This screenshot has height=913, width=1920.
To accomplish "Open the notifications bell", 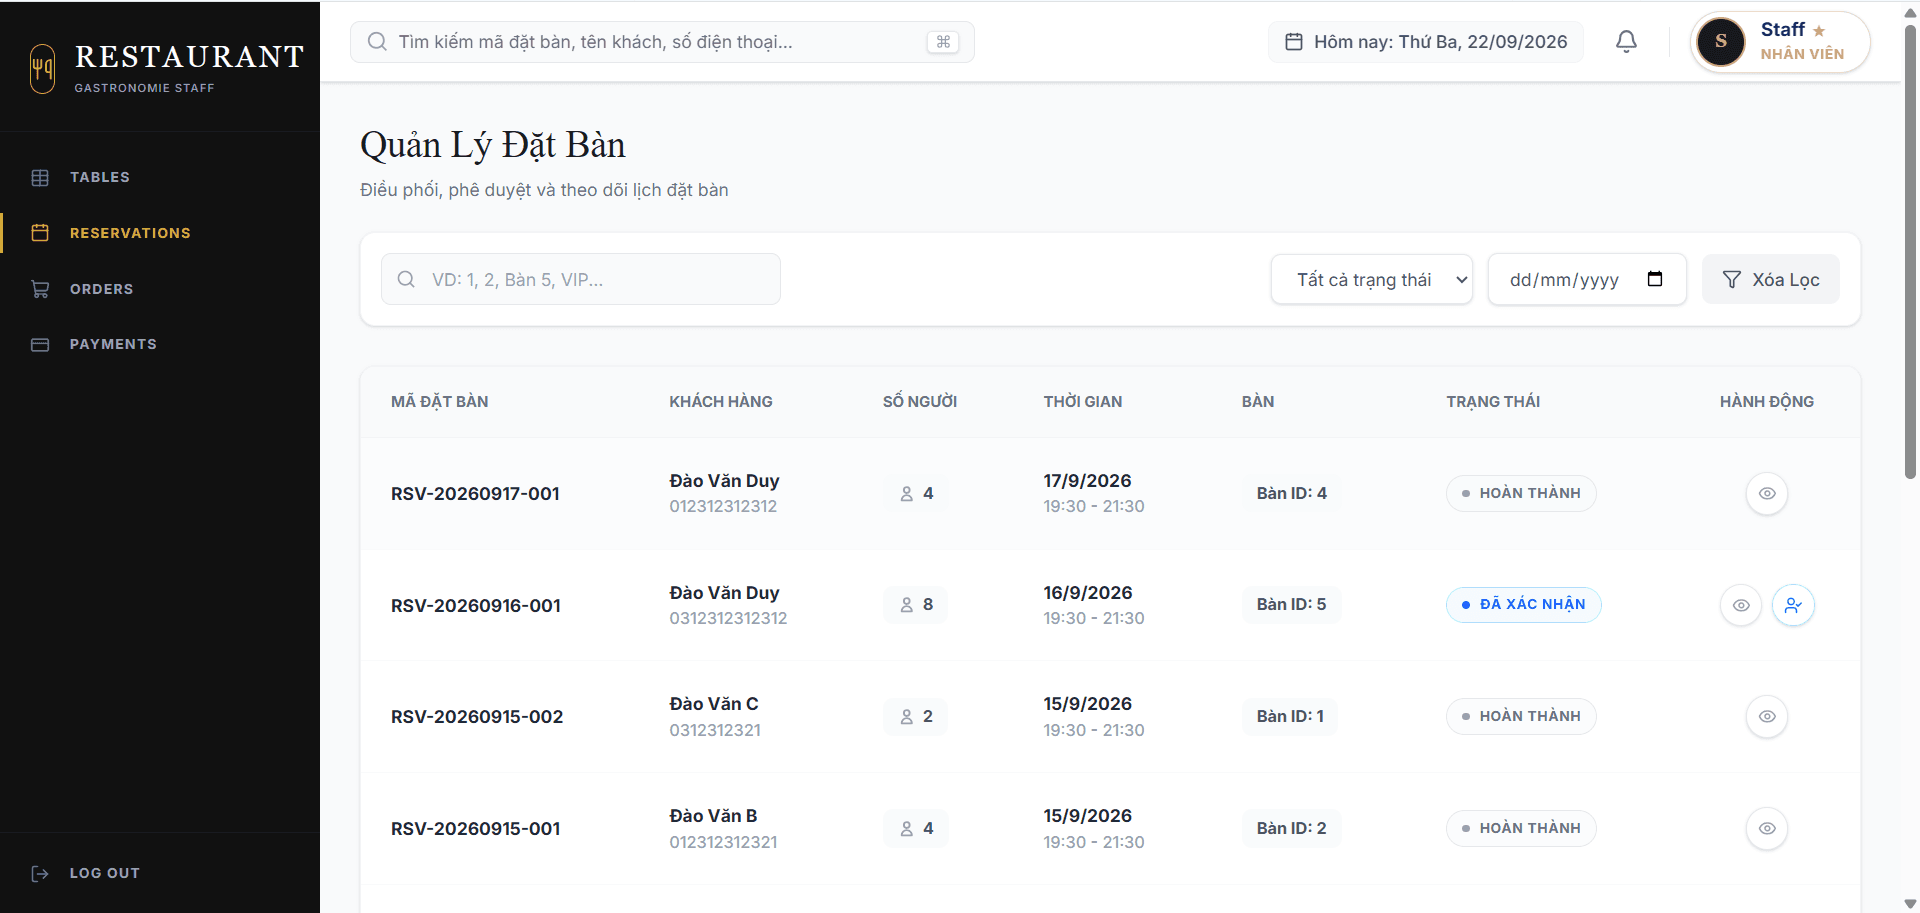I will [1626, 42].
